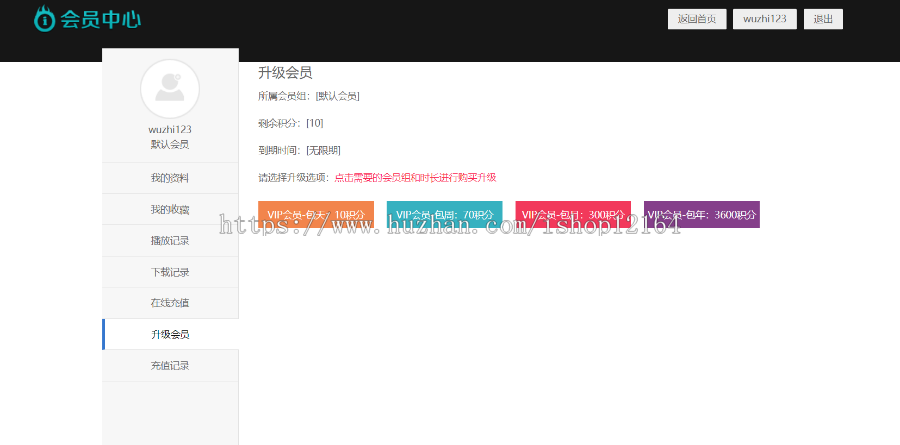Image resolution: width=900 pixels, height=445 pixels.
Task: Click the wuzhi123 username under the avatar
Action: tap(170, 129)
